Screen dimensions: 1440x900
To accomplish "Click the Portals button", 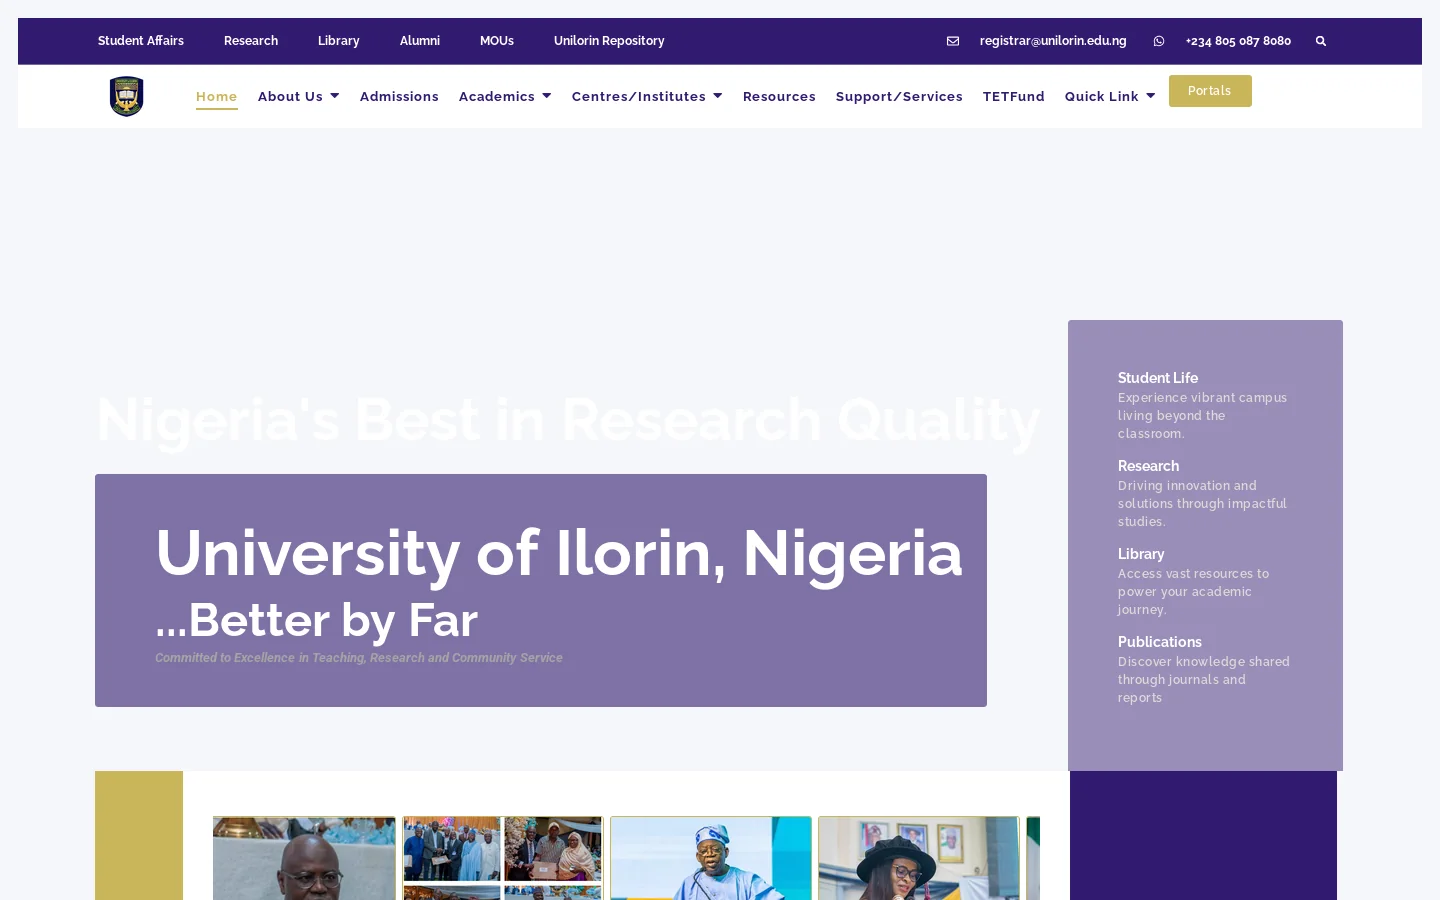I will click(1210, 91).
